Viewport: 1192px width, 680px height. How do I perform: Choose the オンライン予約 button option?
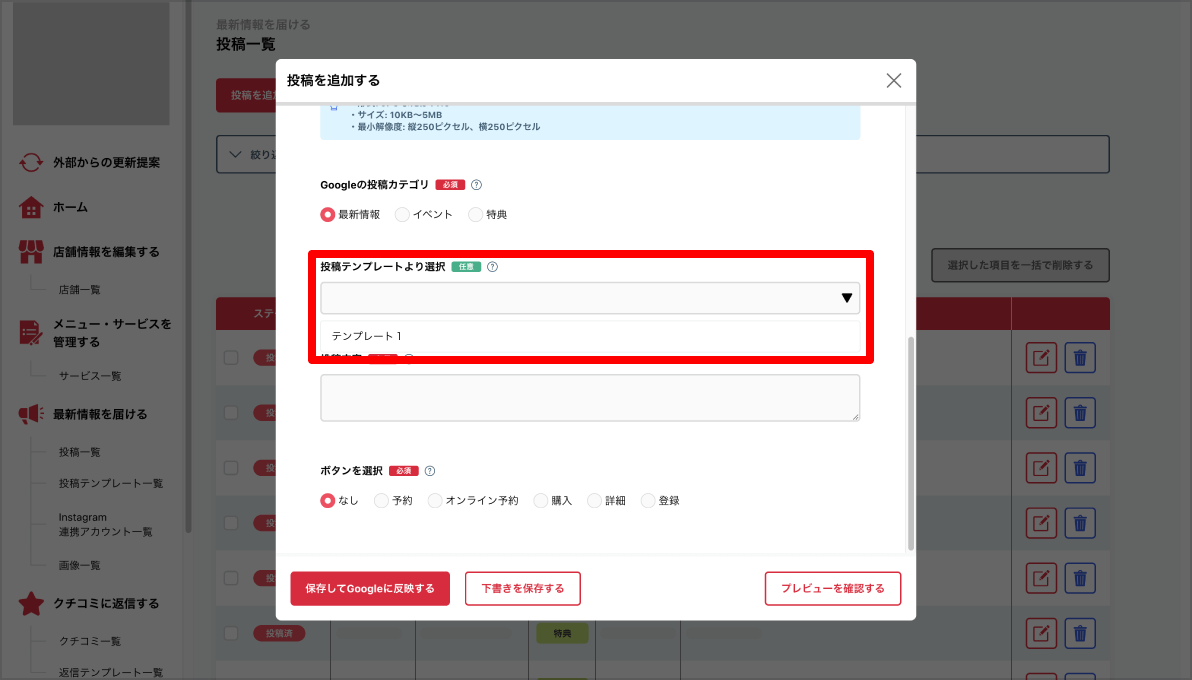[435, 501]
